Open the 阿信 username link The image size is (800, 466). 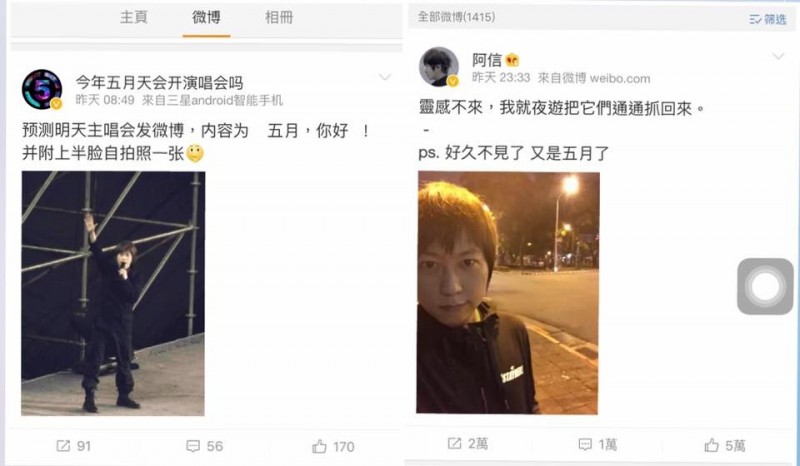pos(487,60)
